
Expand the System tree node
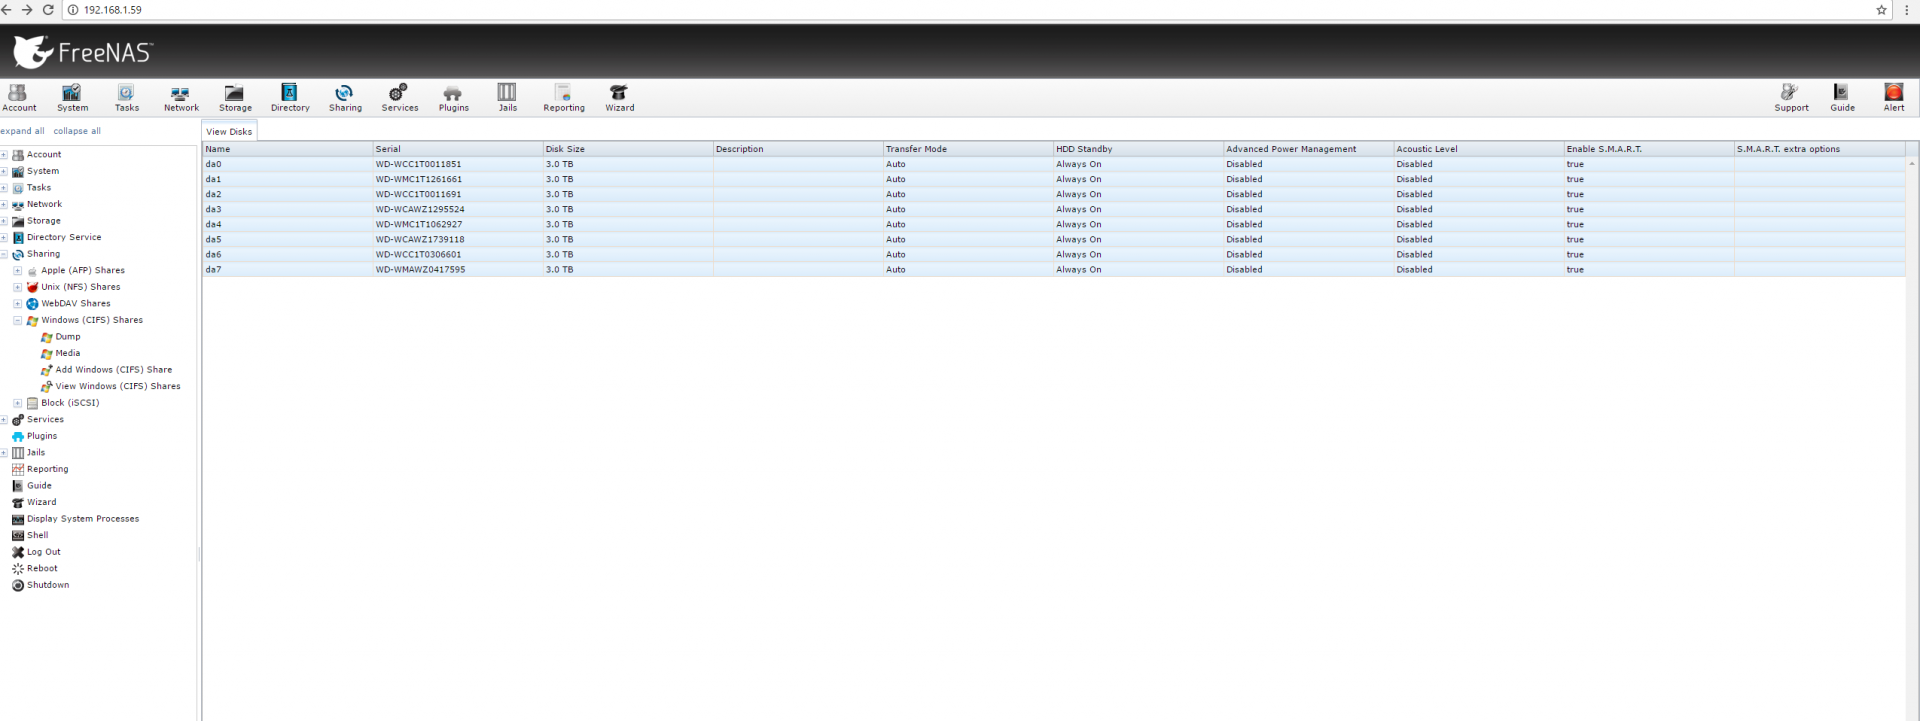click(x=4, y=172)
